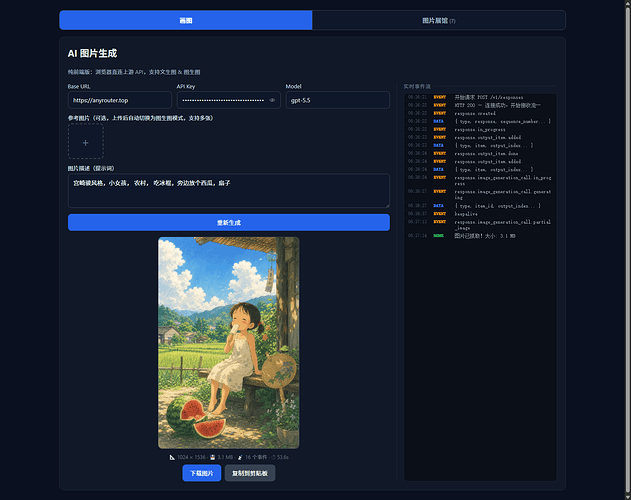Click the 'item_id' DATA log entry
The image size is (631, 500).
[480, 206]
